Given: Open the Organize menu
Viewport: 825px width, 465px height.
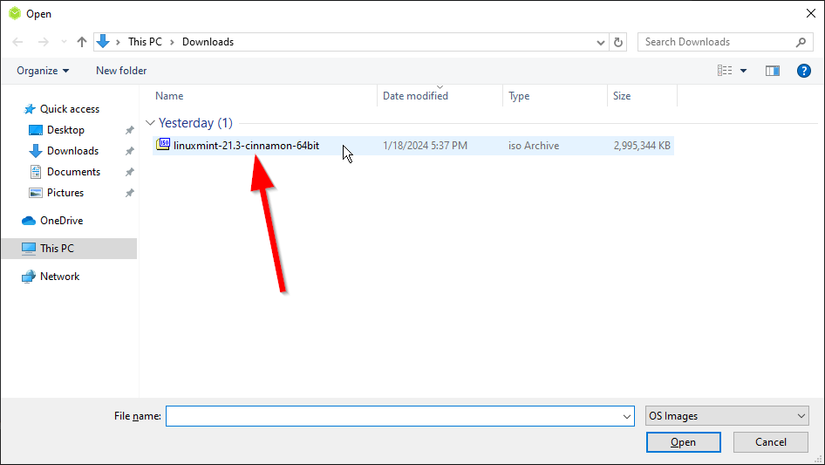Looking at the screenshot, I should 43,70.
